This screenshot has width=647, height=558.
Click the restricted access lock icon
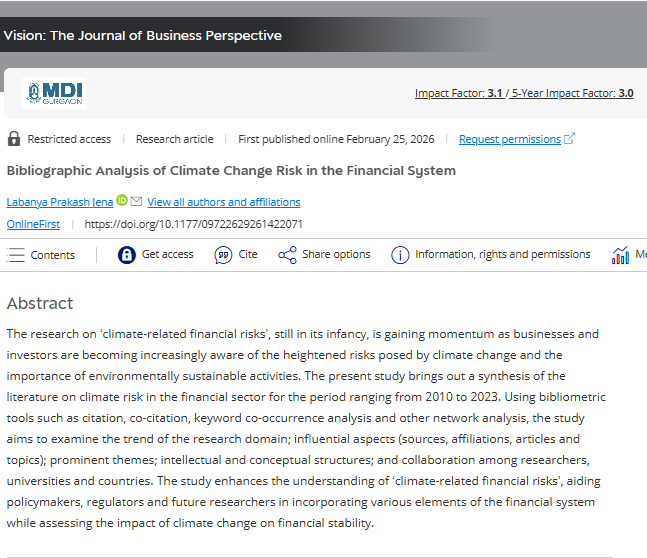tap(14, 139)
